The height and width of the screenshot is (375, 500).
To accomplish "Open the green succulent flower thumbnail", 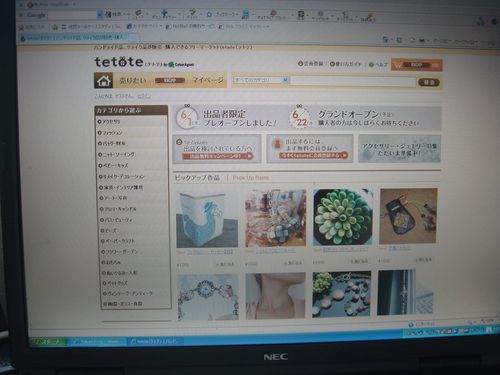I will [x=343, y=217].
